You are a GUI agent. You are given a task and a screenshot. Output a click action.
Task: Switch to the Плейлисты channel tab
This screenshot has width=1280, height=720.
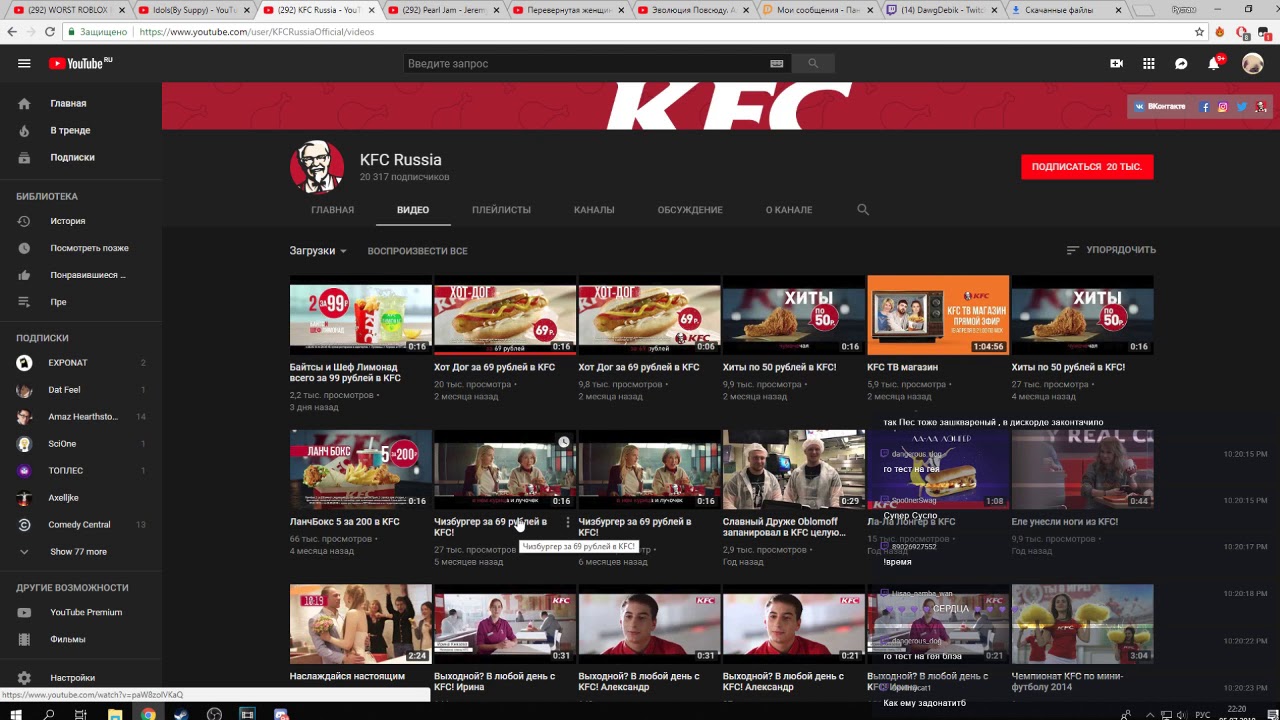501,210
